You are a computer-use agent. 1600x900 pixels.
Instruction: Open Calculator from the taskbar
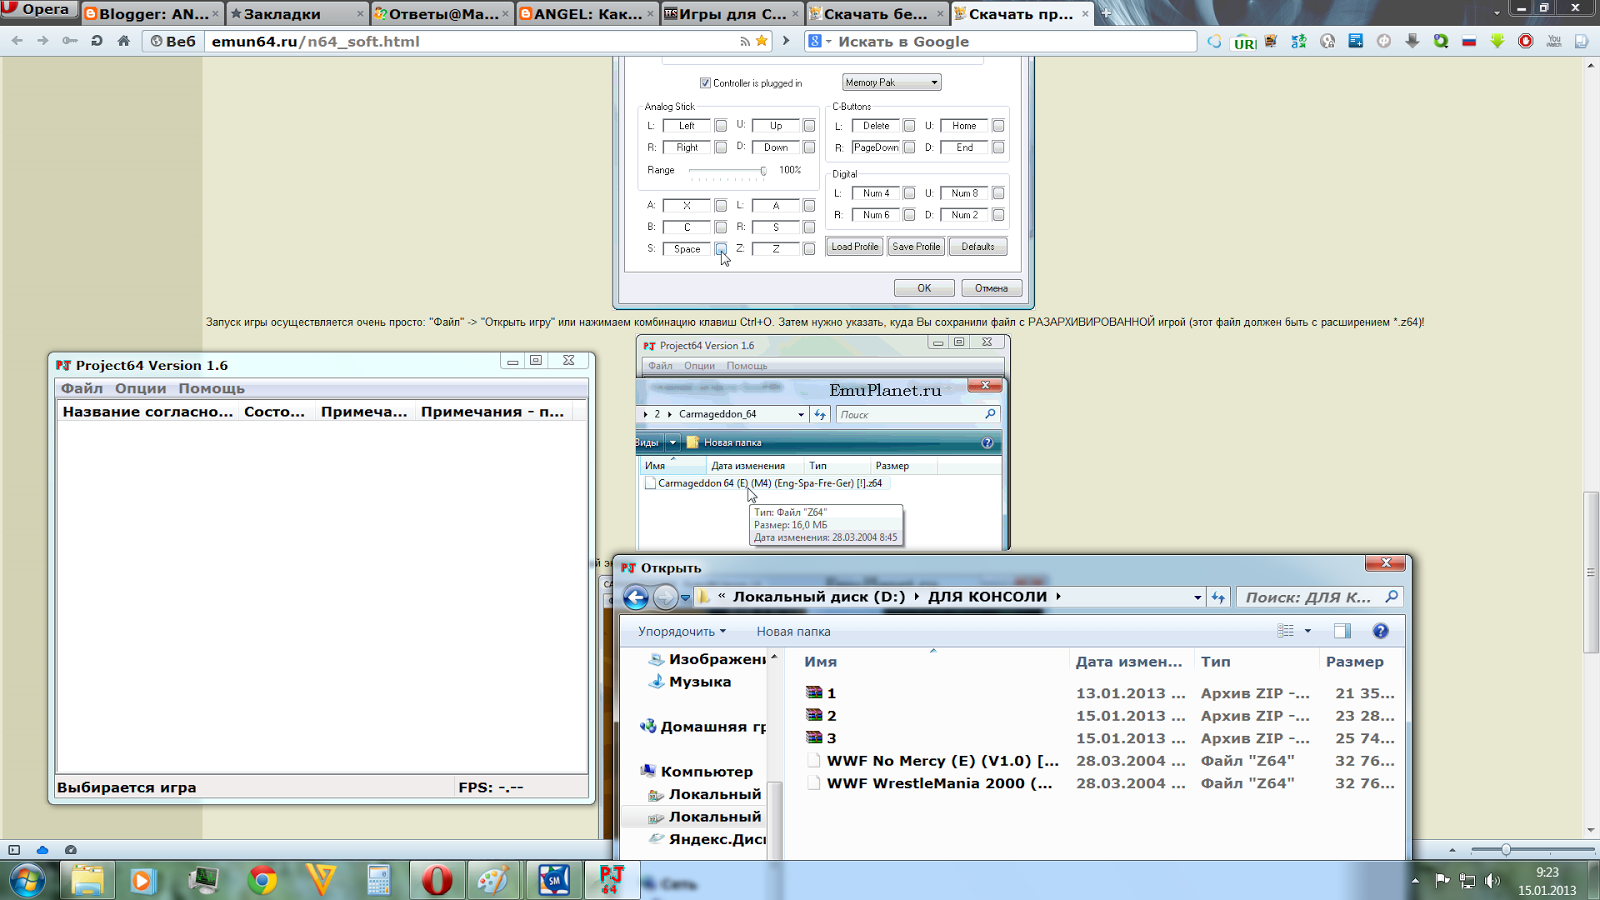378,880
